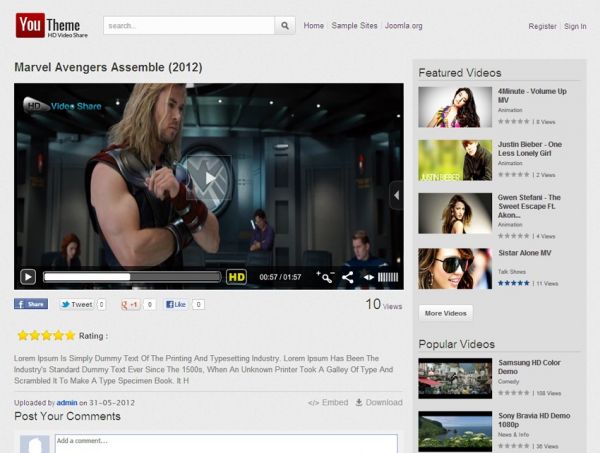Click Animation category under Gwen Stefani video

(x=510, y=225)
